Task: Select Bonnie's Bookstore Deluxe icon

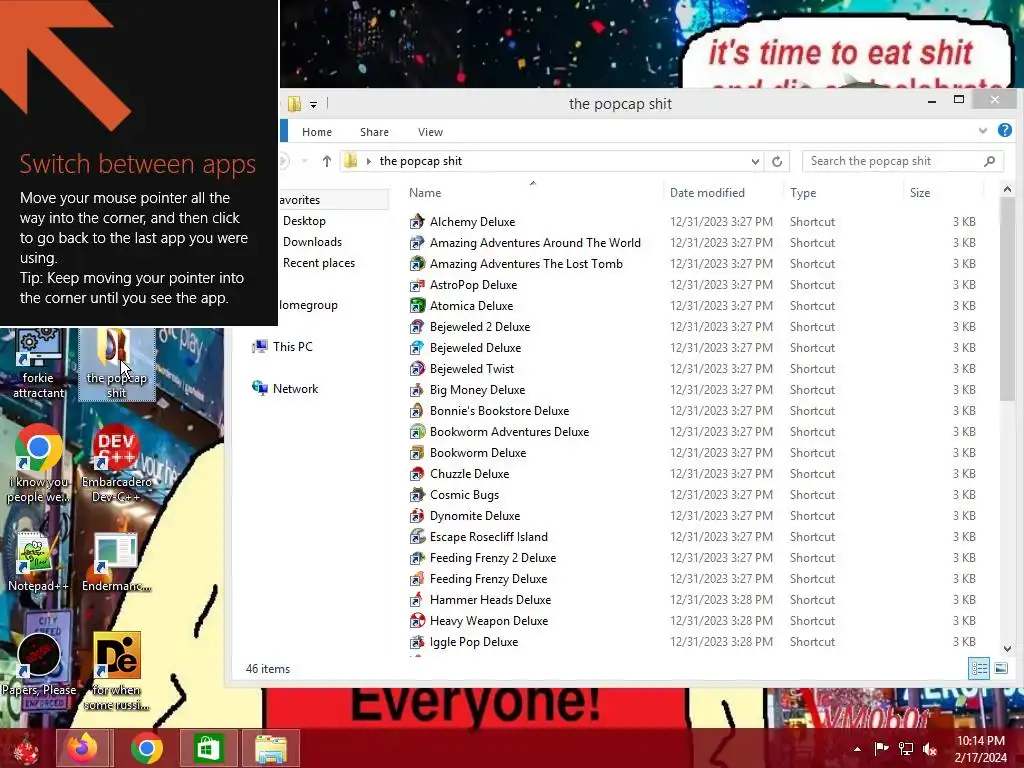Action: 417,411
